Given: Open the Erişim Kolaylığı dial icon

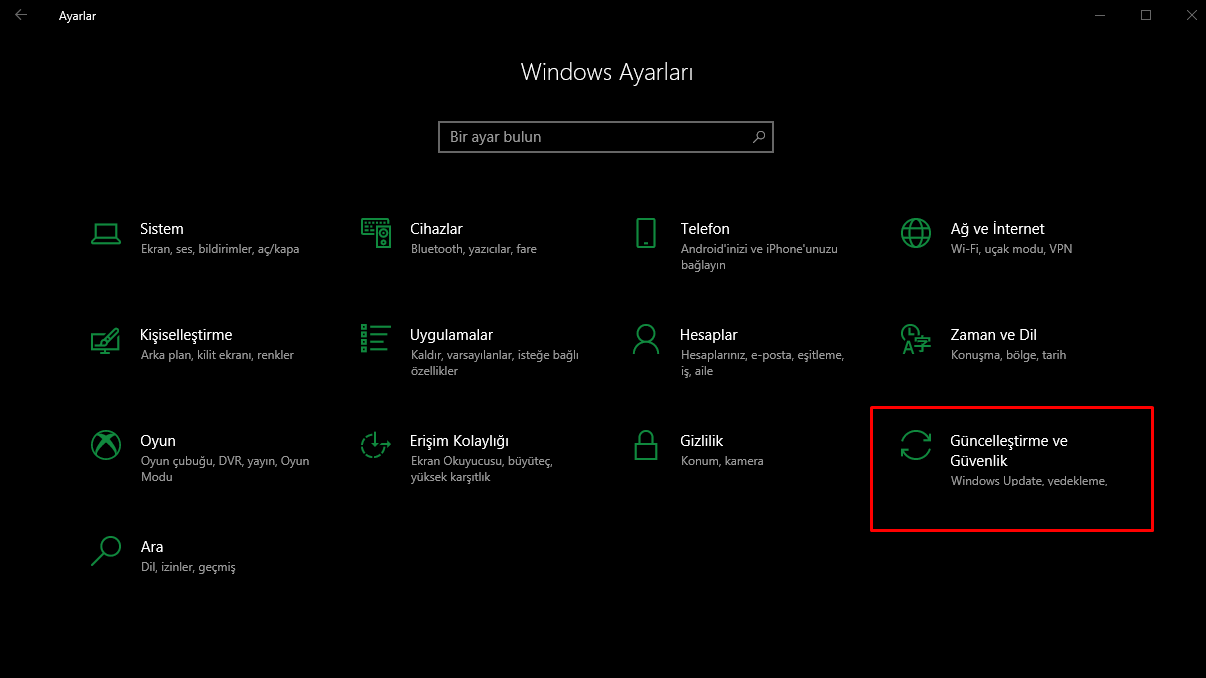Looking at the screenshot, I should (376, 445).
